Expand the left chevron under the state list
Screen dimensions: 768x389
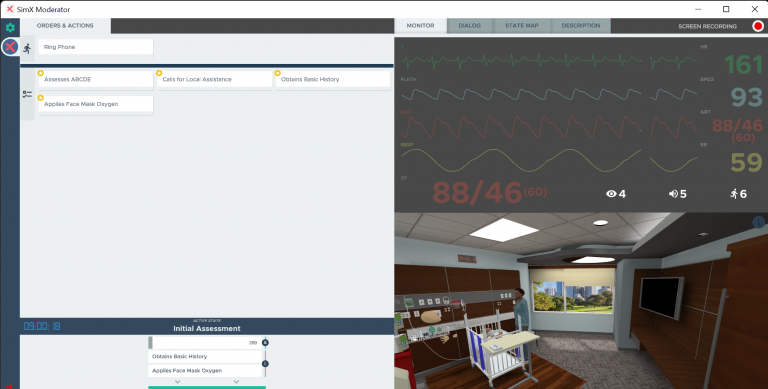(x=178, y=382)
